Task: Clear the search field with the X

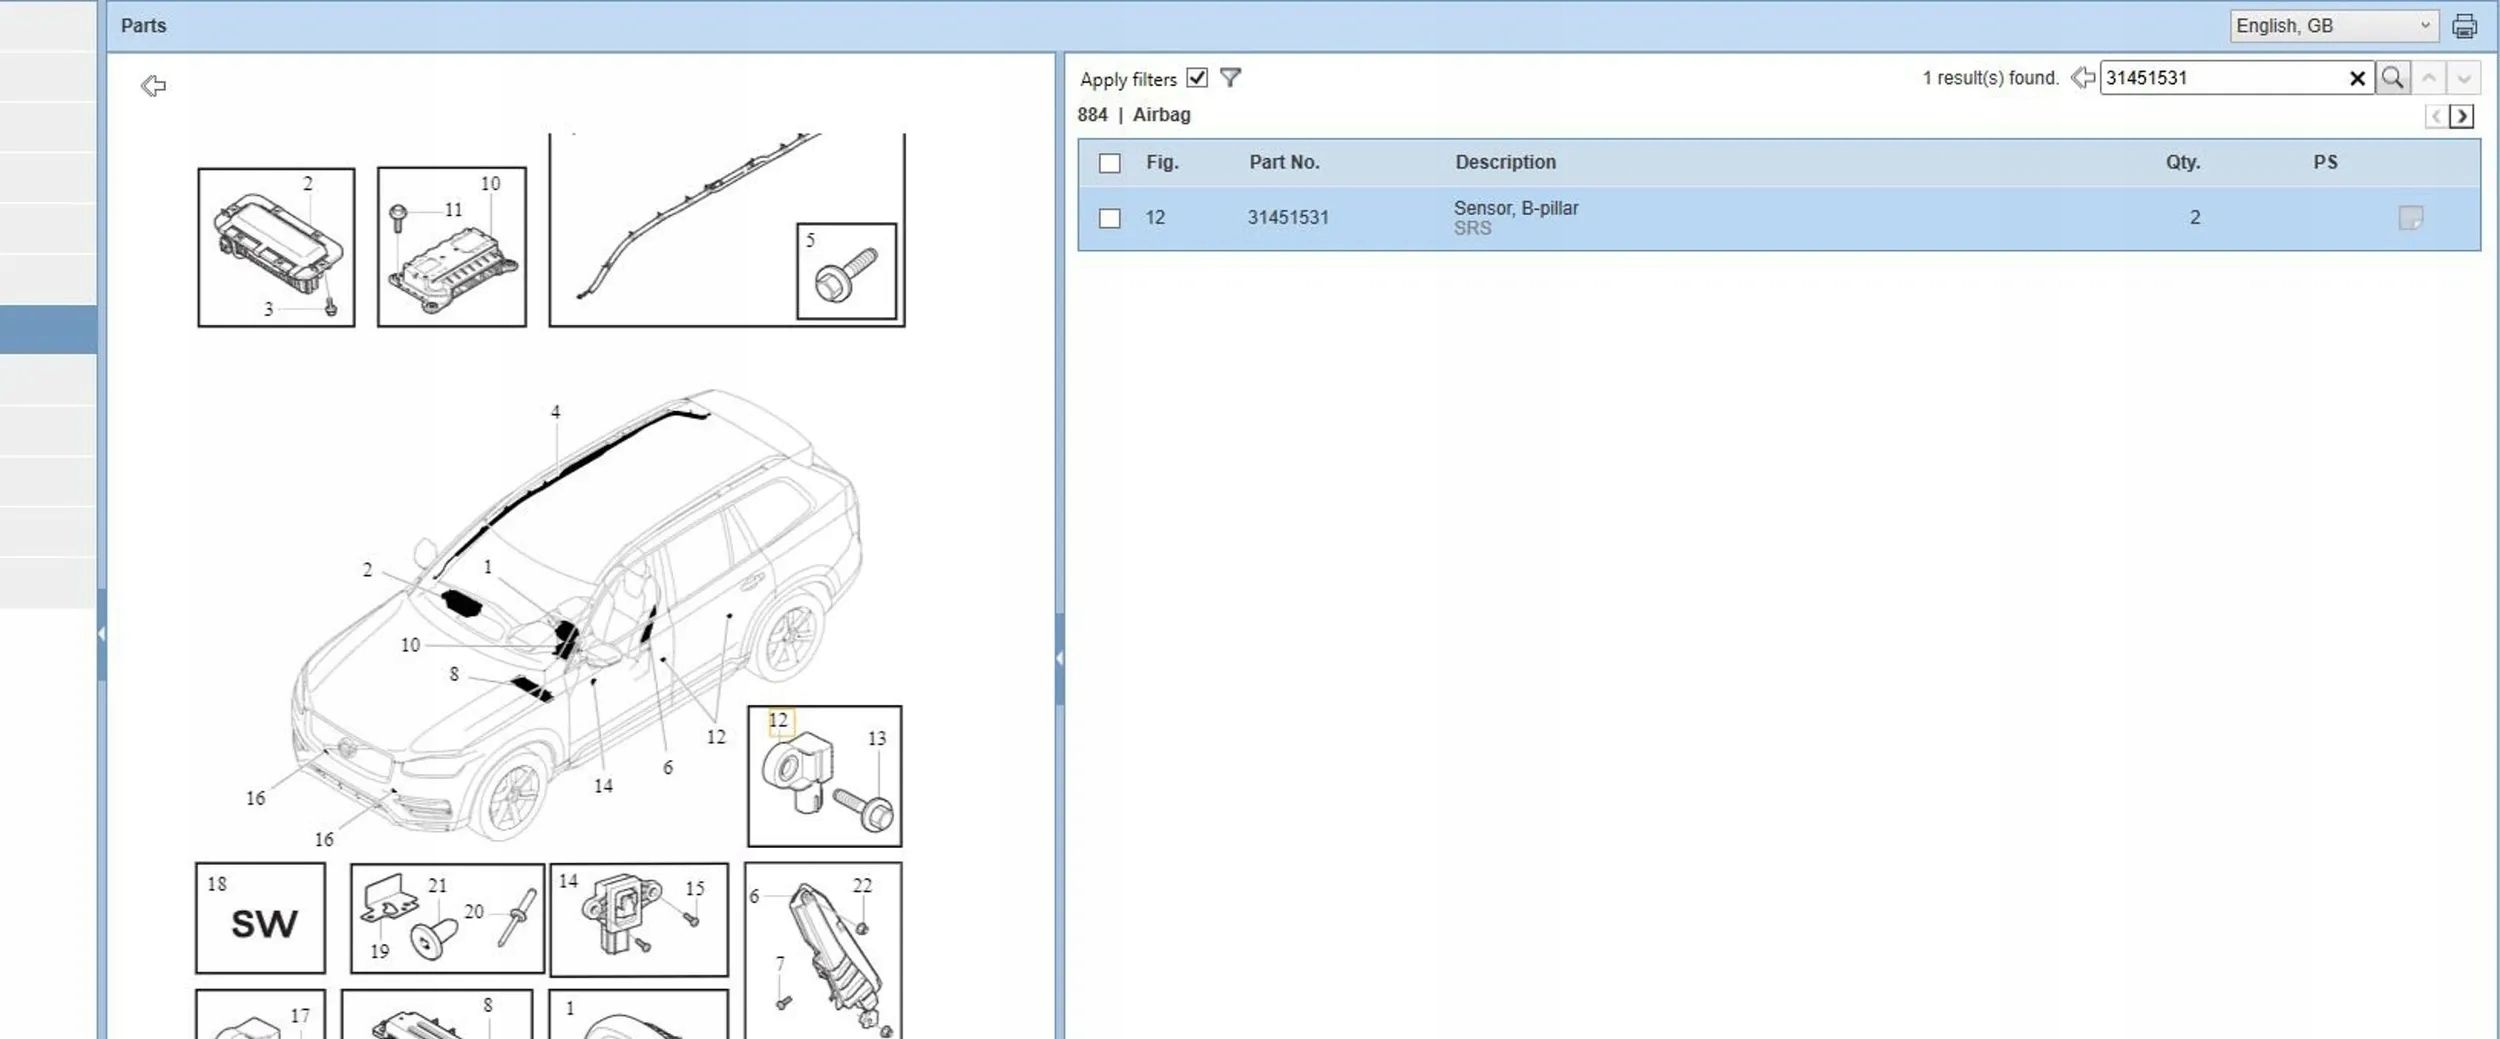Action: coord(2357,78)
